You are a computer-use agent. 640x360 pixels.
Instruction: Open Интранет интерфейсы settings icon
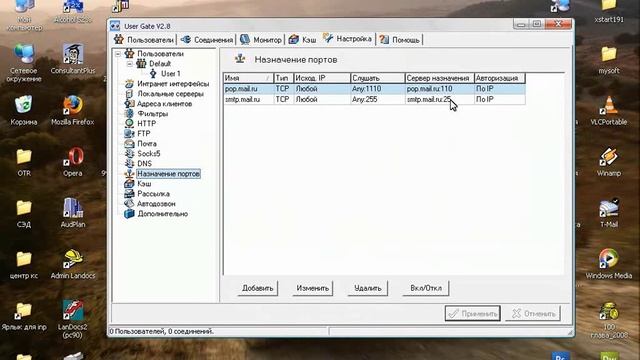click(x=129, y=84)
